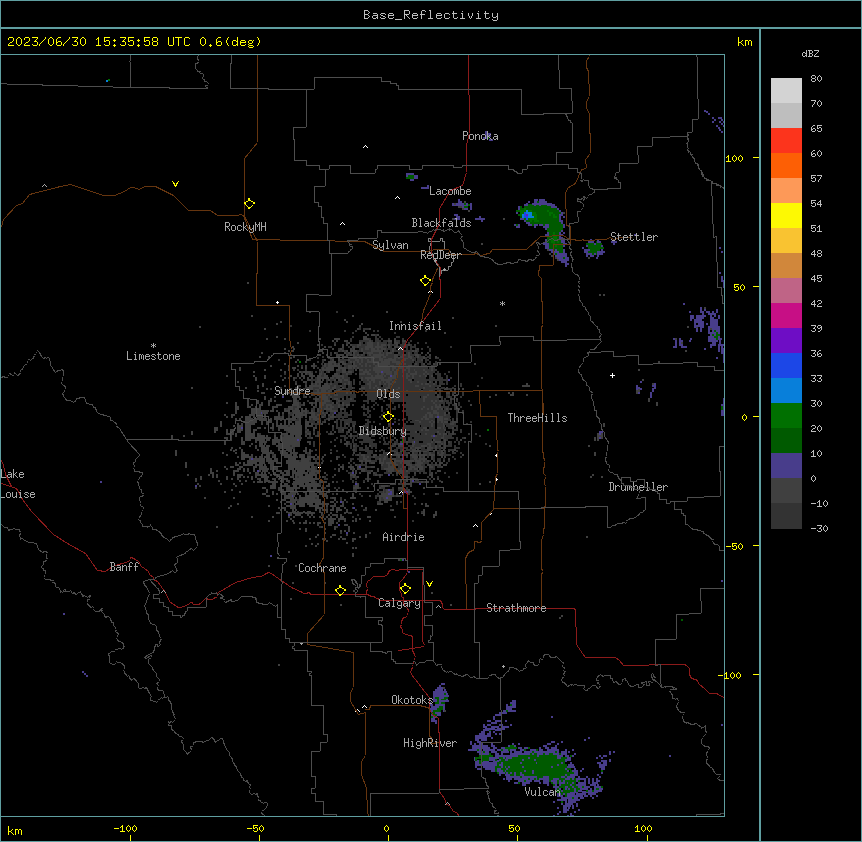Click the Banff label
The height and width of the screenshot is (842, 862).
124,567
